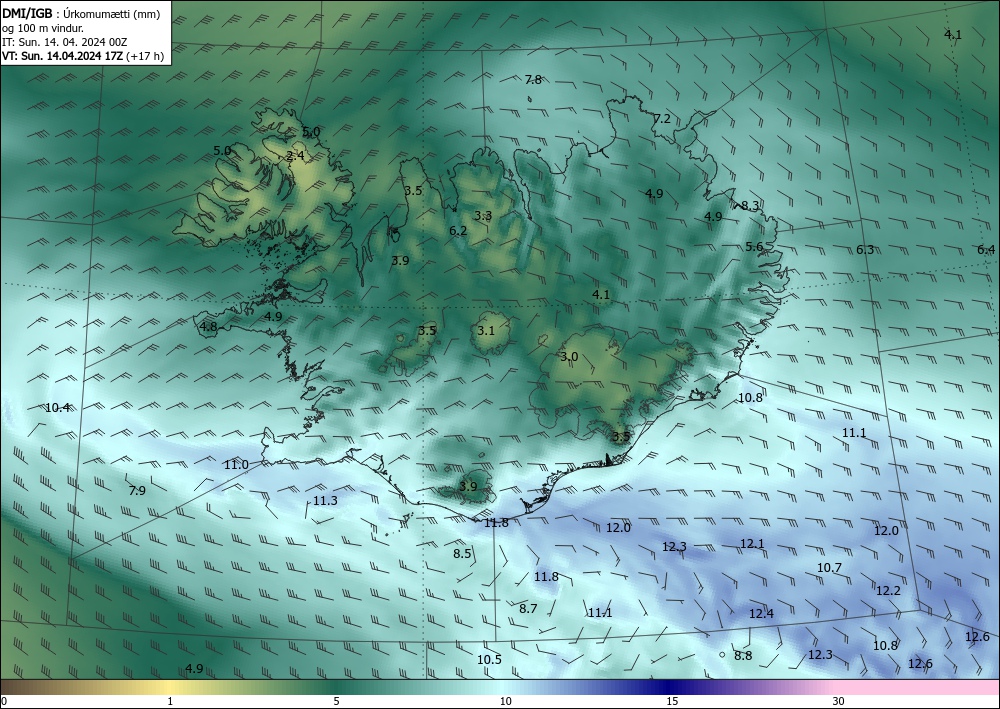Select the 3.1 value over the glacier
Screen dimensions: 1000x709
pos(486,330)
